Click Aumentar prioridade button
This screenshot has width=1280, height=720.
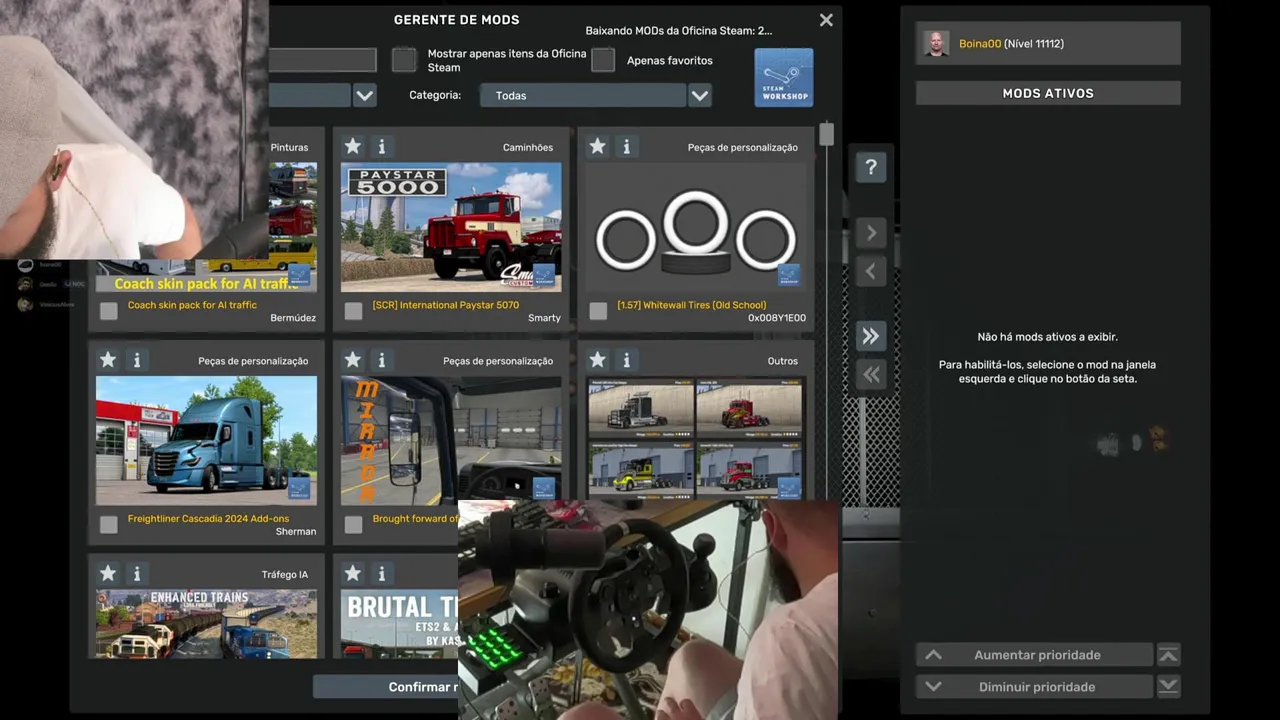tap(1035, 655)
